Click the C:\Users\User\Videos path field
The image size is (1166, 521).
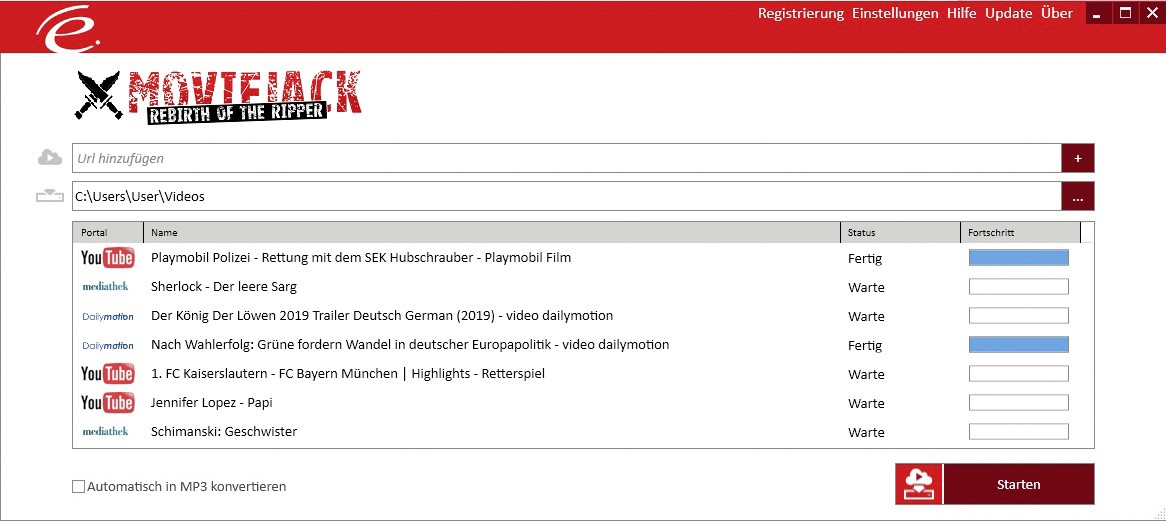click(567, 196)
